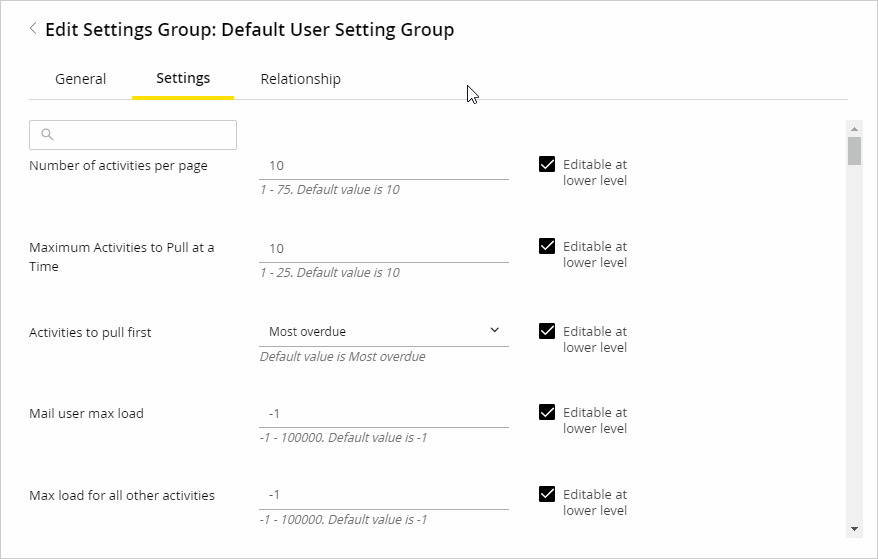The width and height of the screenshot is (878, 559).
Task: Toggle Editable checkbox for Maximum Activities to Pull
Action: tap(547, 246)
